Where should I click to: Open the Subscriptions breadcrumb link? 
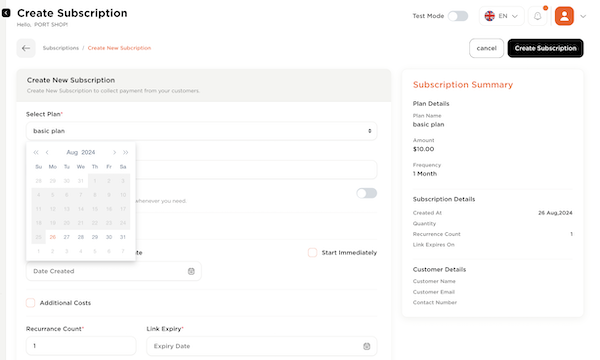tap(61, 48)
